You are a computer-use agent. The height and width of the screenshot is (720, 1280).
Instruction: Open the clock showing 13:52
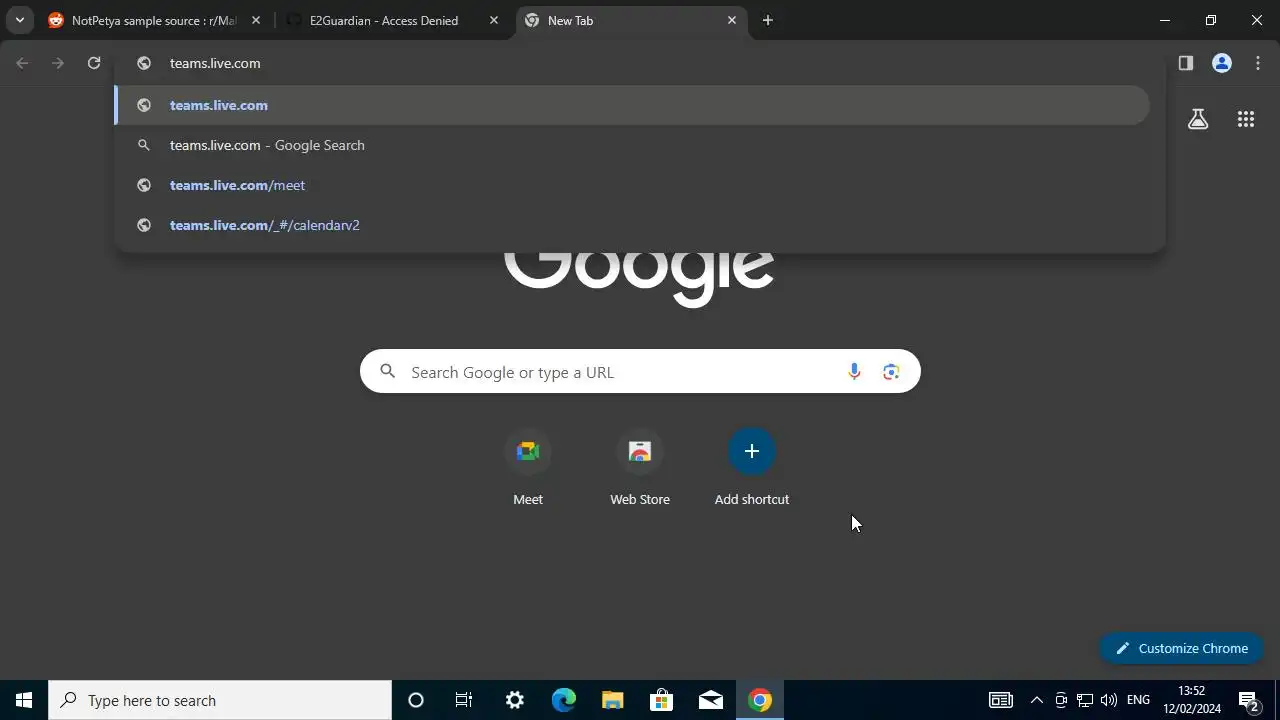coord(1191,700)
